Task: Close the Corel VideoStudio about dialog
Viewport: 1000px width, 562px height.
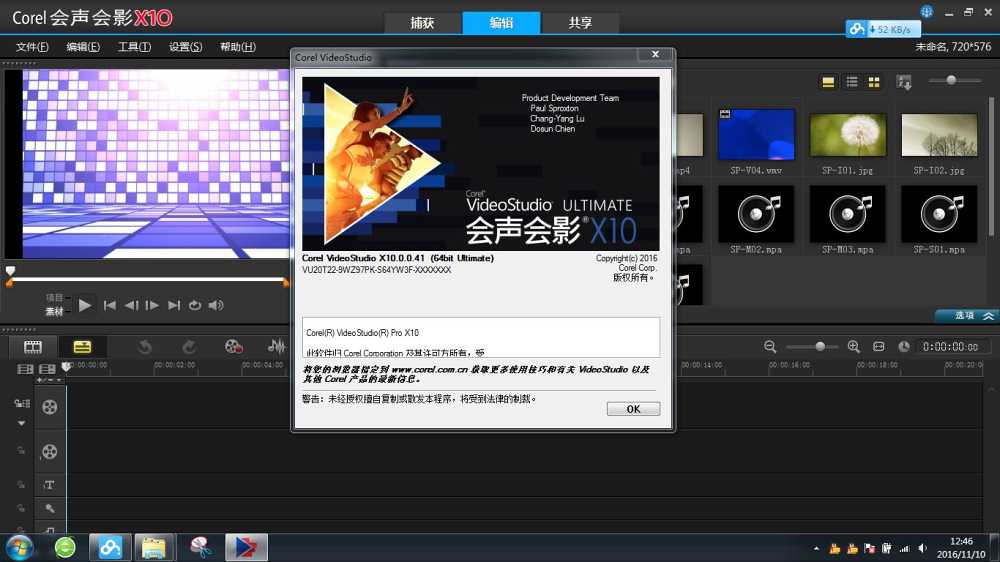Action: [655, 54]
